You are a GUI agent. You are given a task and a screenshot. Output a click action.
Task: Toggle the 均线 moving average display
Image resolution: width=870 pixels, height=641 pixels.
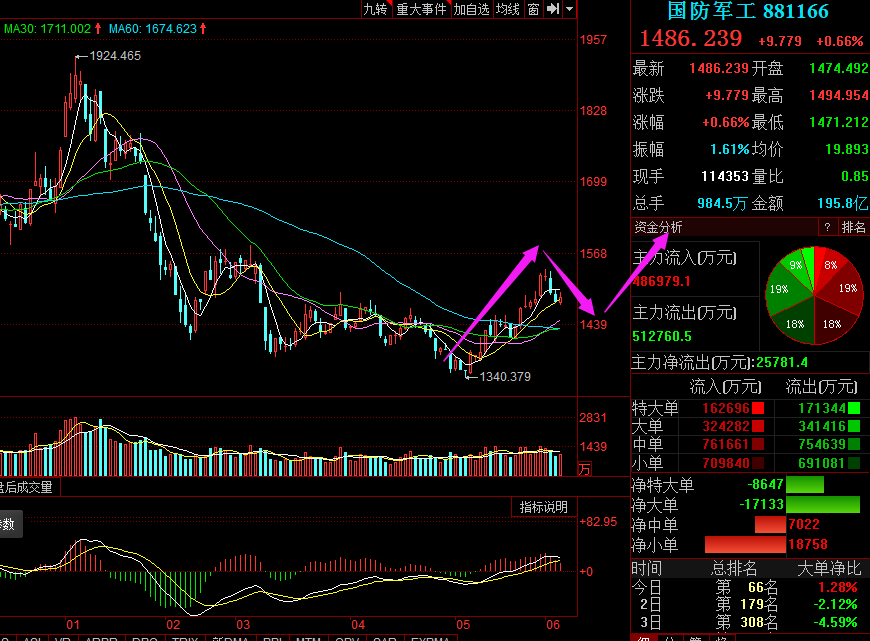pos(508,9)
